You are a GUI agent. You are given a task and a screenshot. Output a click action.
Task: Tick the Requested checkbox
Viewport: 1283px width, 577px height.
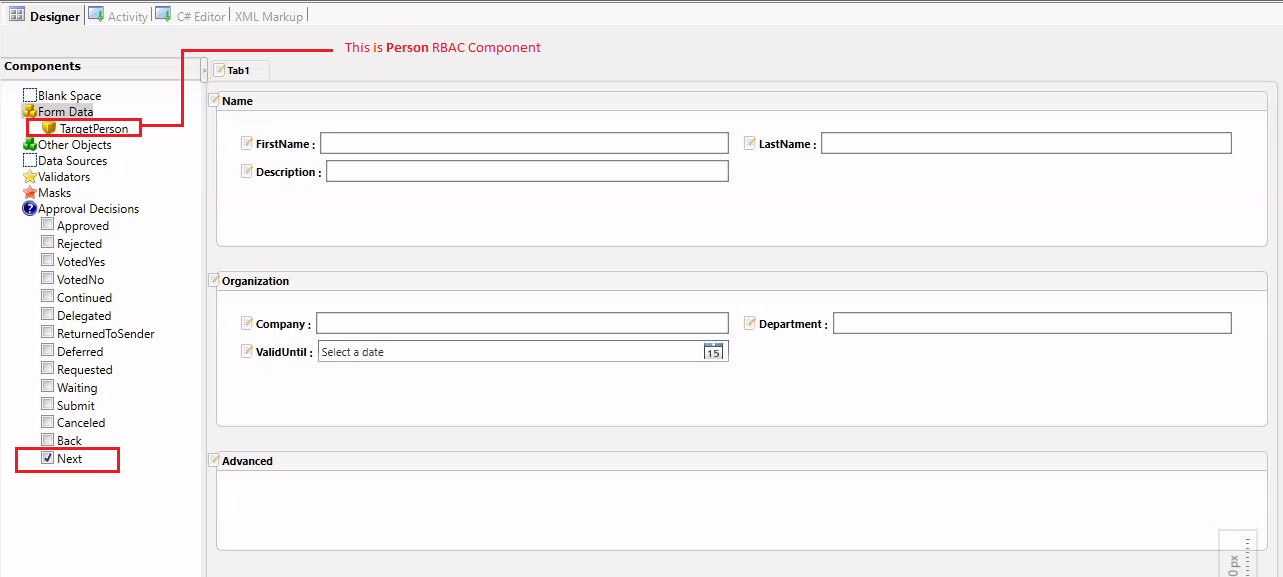pyautogui.click(x=47, y=369)
